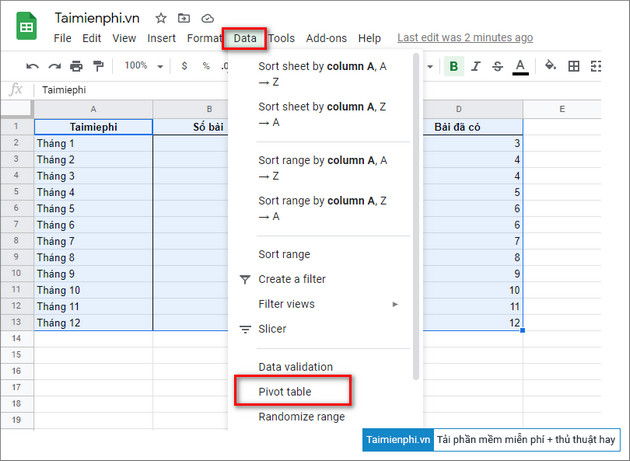Click header cell 'Số bài'
Image resolution: width=630 pixels, height=461 pixels.
pyautogui.click(x=191, y=127)
